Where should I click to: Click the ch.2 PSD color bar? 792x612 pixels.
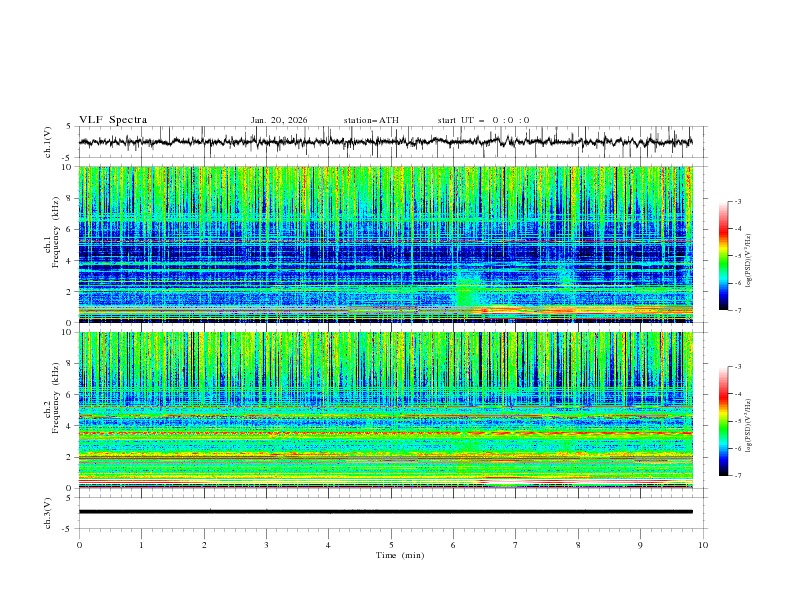[x=723, y=421]
